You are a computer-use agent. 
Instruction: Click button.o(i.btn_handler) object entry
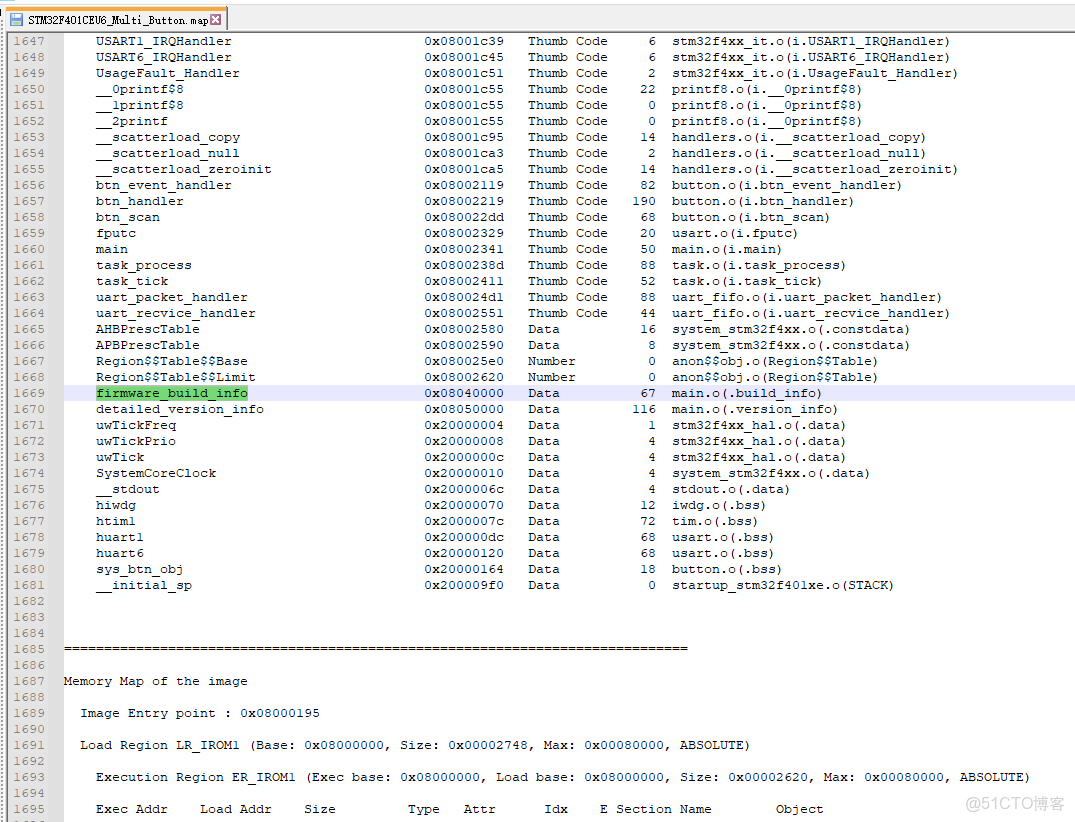(x=762, y=202)
